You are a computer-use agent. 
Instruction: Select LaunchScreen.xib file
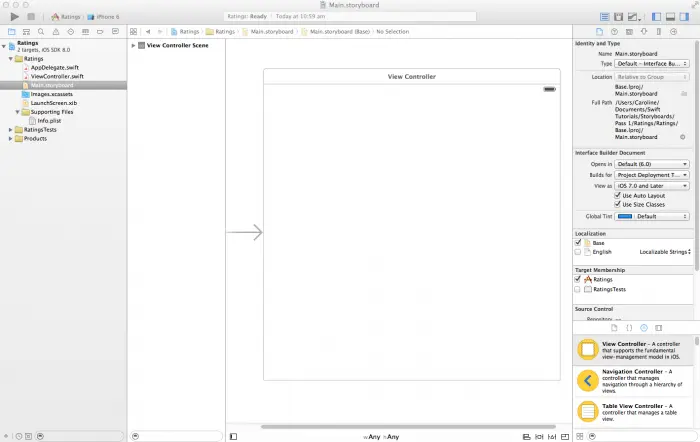click(x=54, y=103)
